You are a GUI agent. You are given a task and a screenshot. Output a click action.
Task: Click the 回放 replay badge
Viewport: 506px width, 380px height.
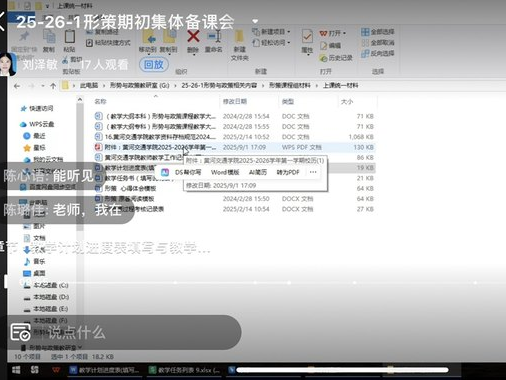point(154,64)
